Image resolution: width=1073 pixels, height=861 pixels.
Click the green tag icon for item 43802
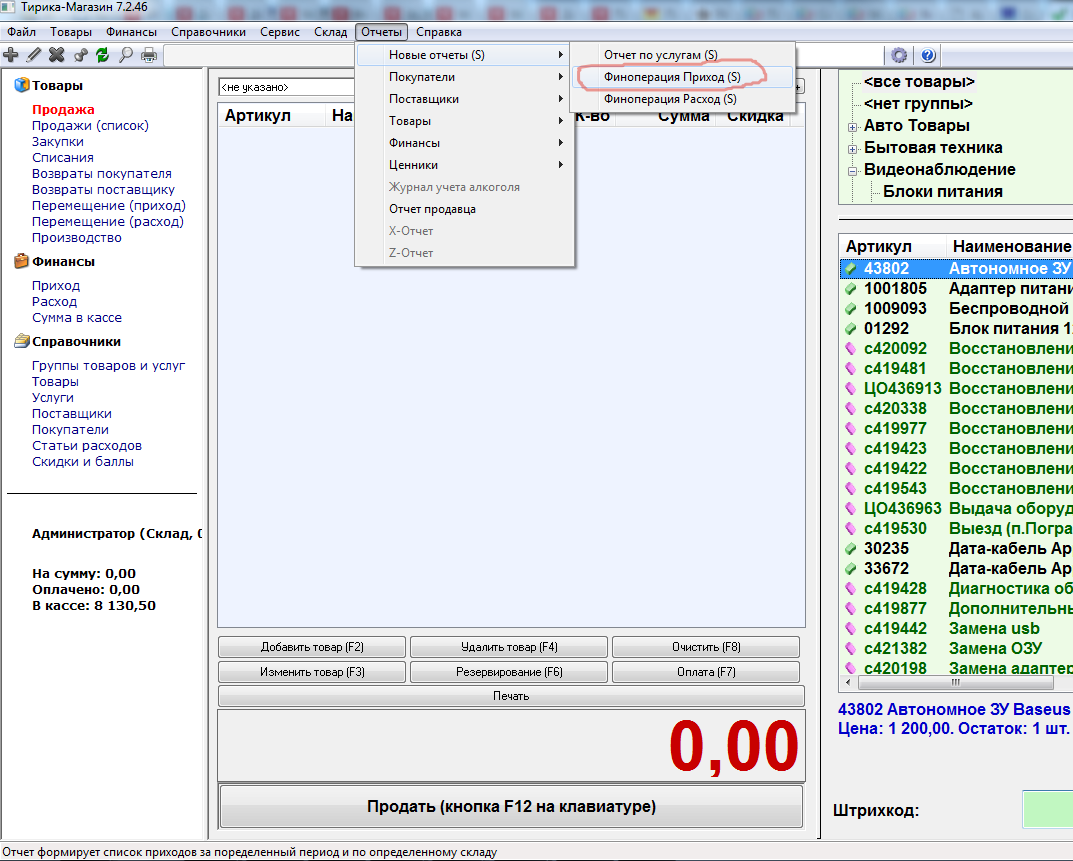(x=851, y=269)
